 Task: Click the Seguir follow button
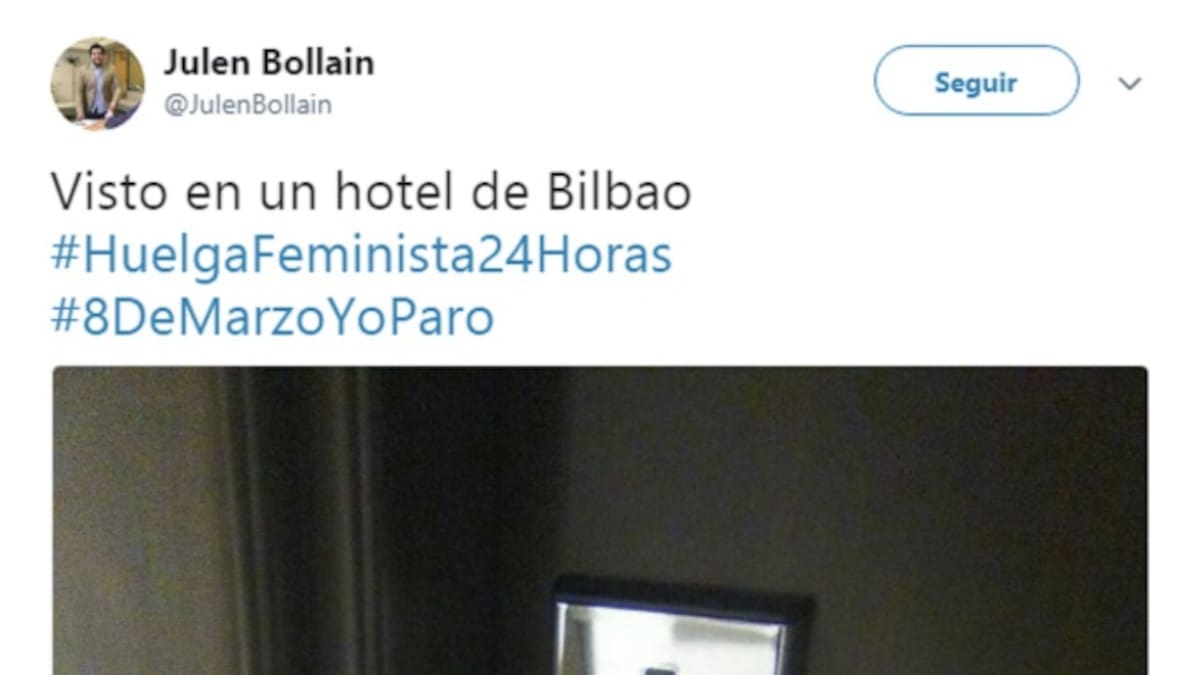(976, 81)
